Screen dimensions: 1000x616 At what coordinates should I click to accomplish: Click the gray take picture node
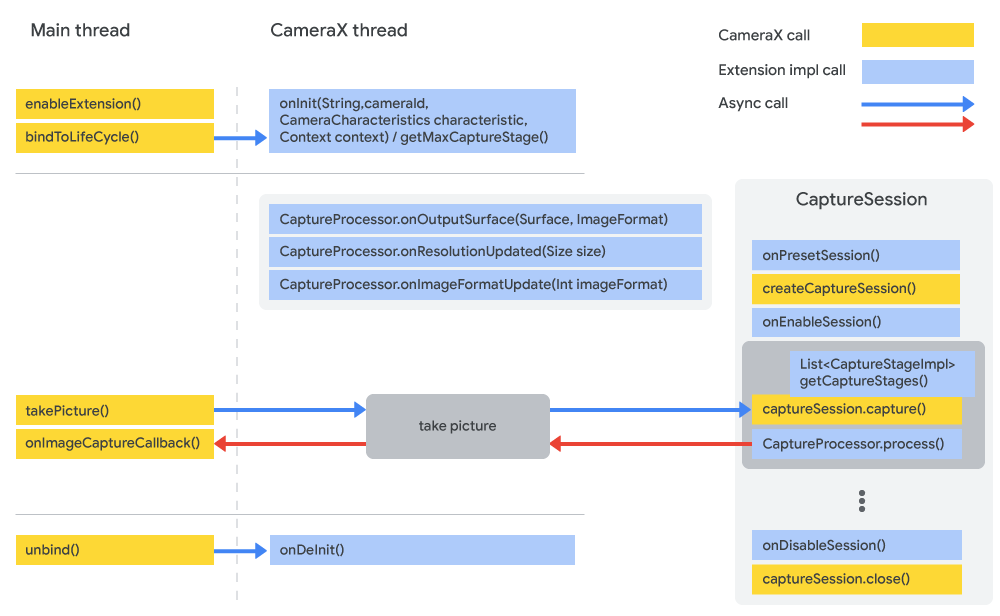pos(457,426)
